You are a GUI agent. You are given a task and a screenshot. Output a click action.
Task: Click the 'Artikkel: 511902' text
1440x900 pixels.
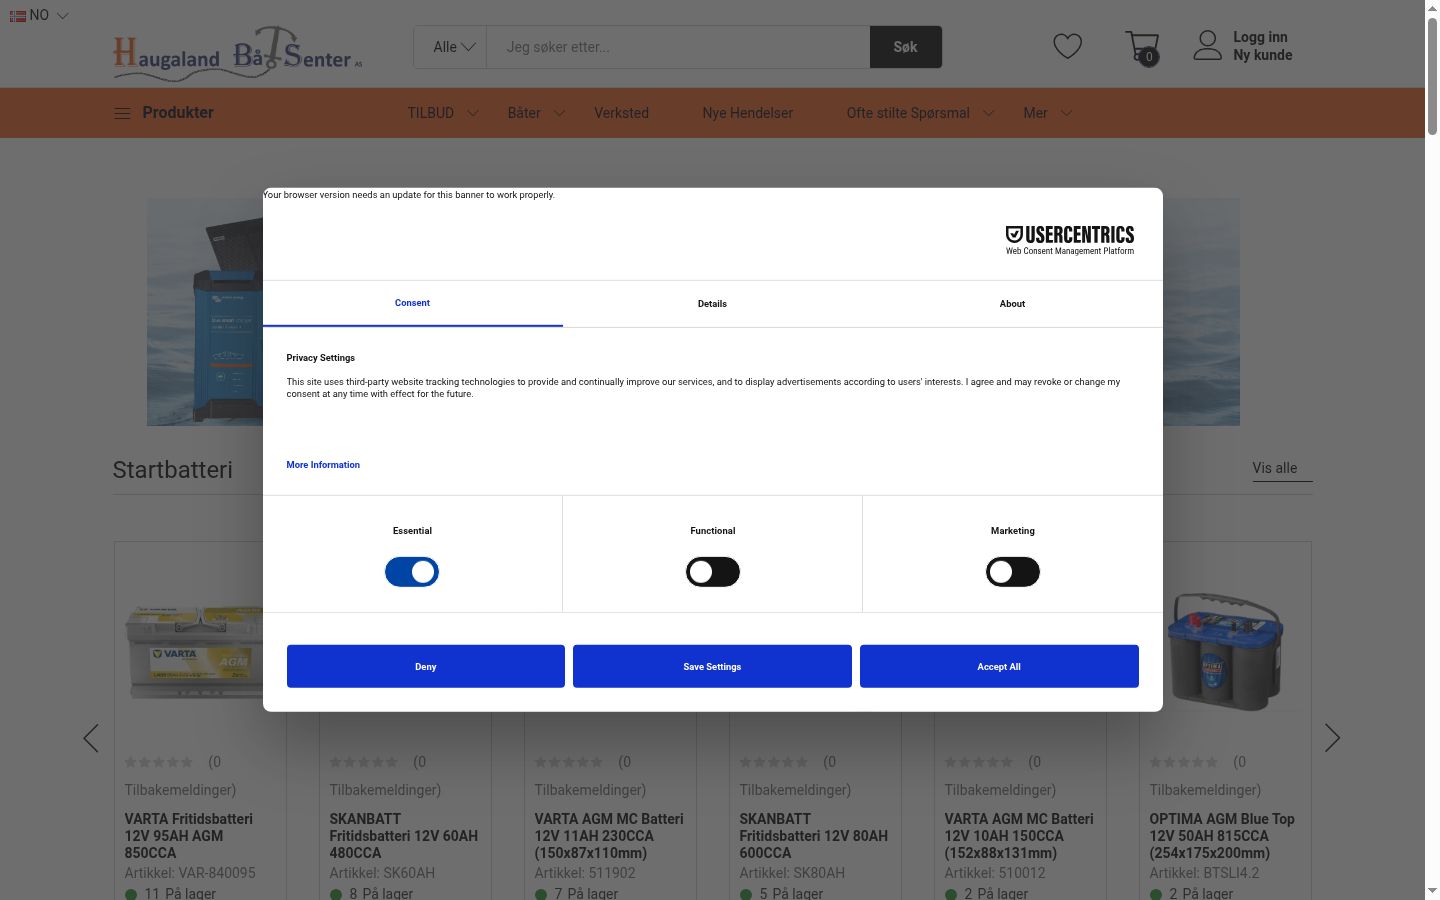pyautogui.click(x=585, y=873)
